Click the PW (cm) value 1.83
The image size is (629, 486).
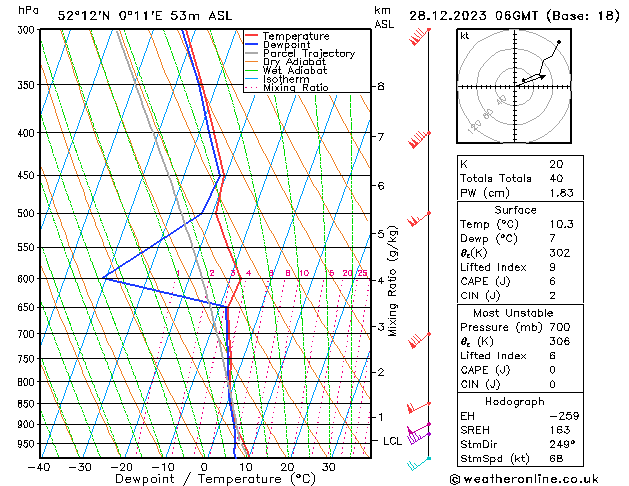562,193
